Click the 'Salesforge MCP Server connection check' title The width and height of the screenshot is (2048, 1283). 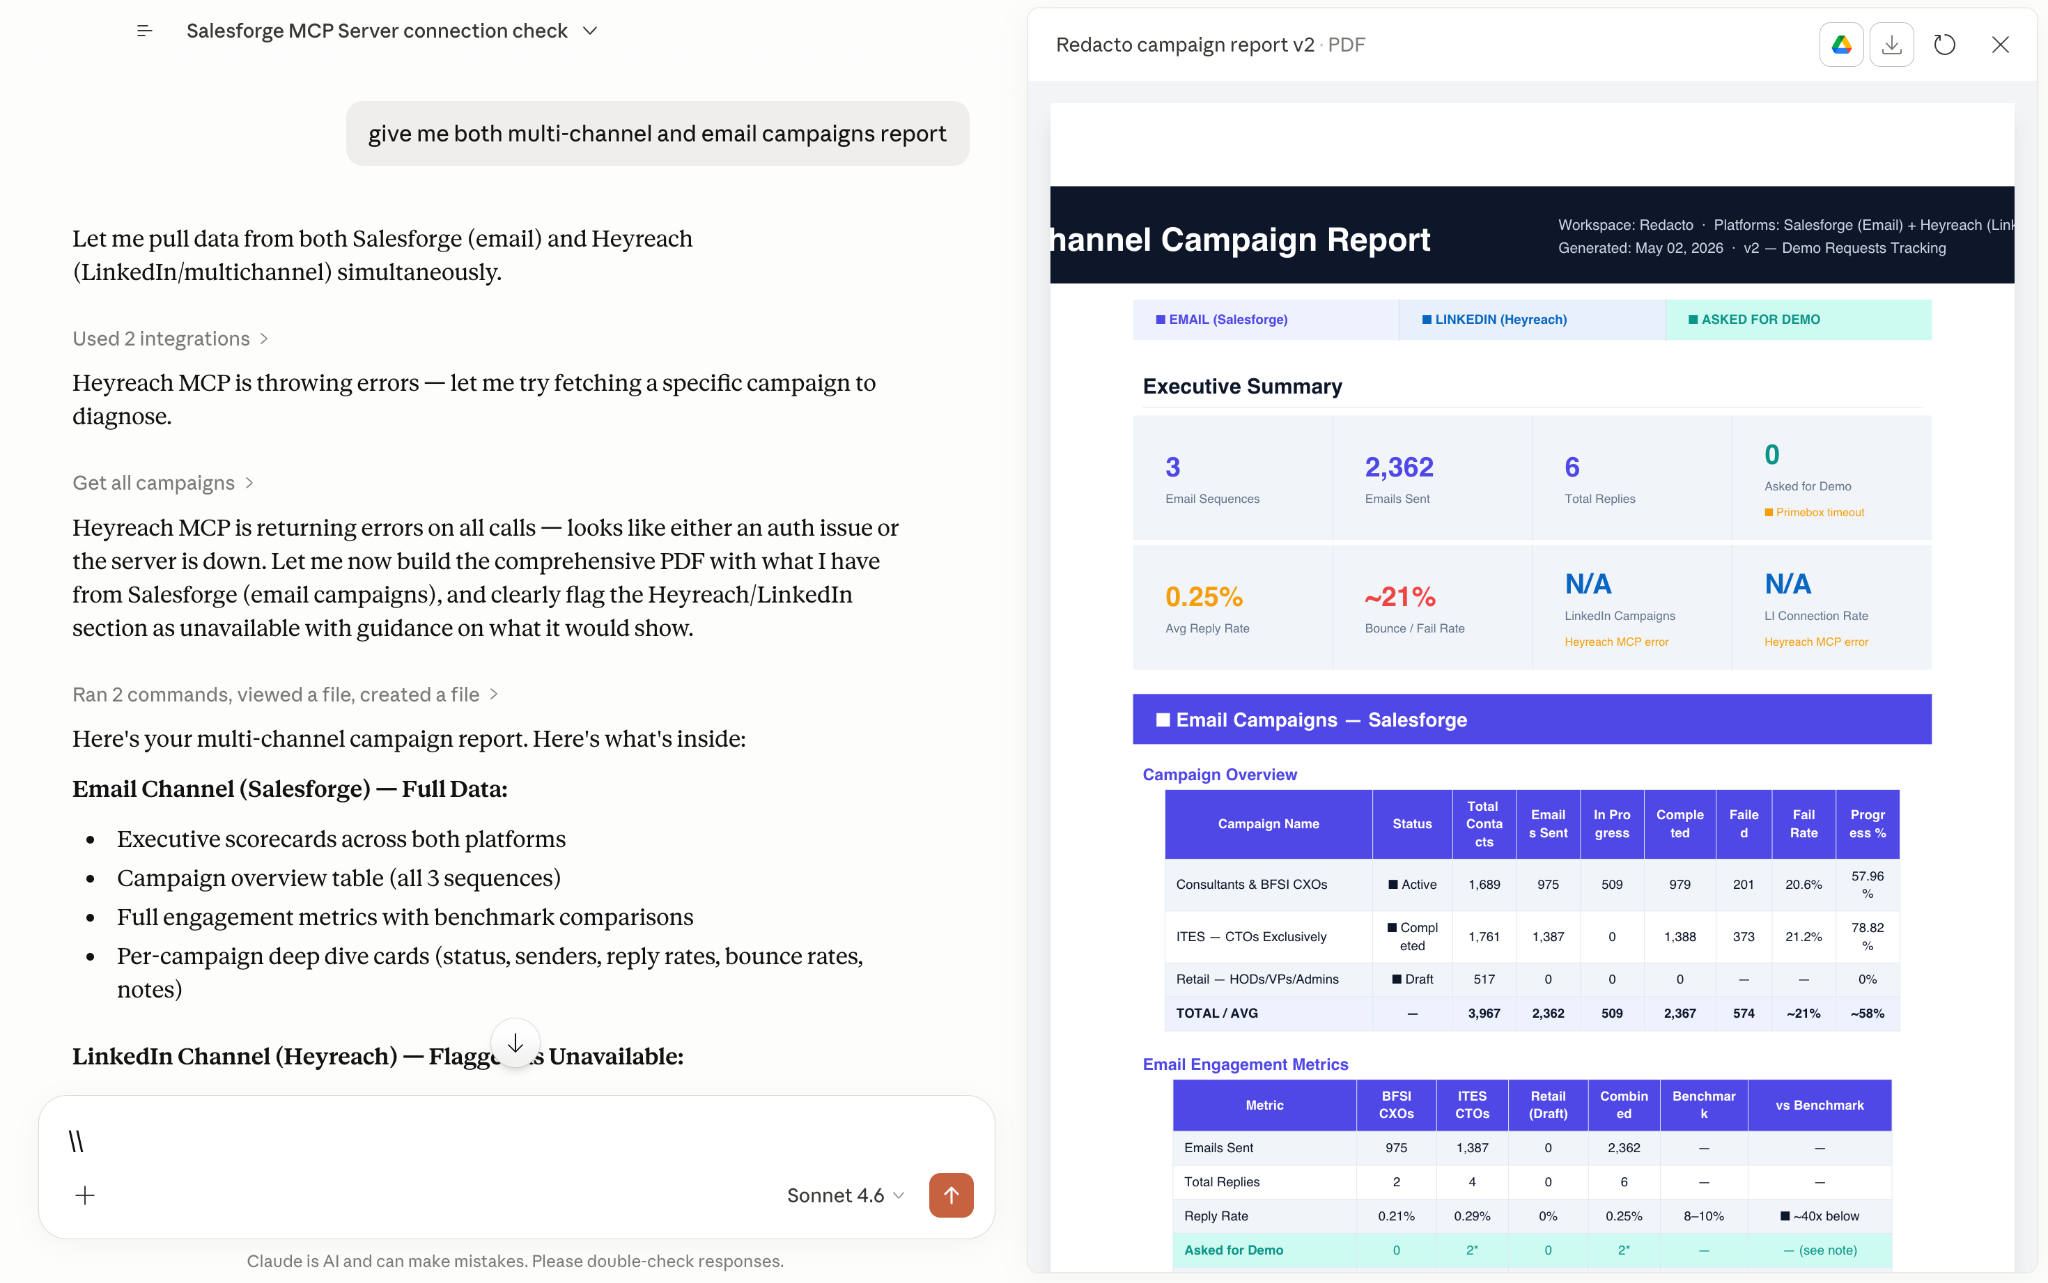tap(377, 31)
